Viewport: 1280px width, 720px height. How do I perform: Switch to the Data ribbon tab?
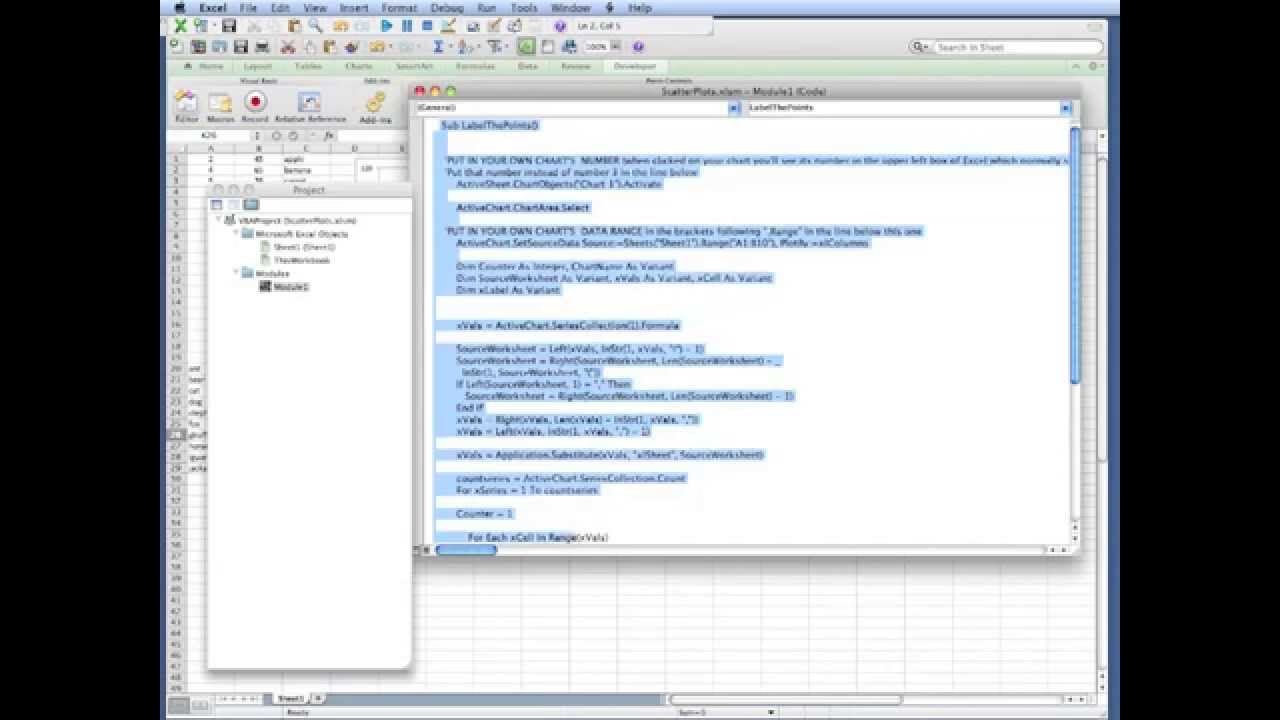[527, 66]
